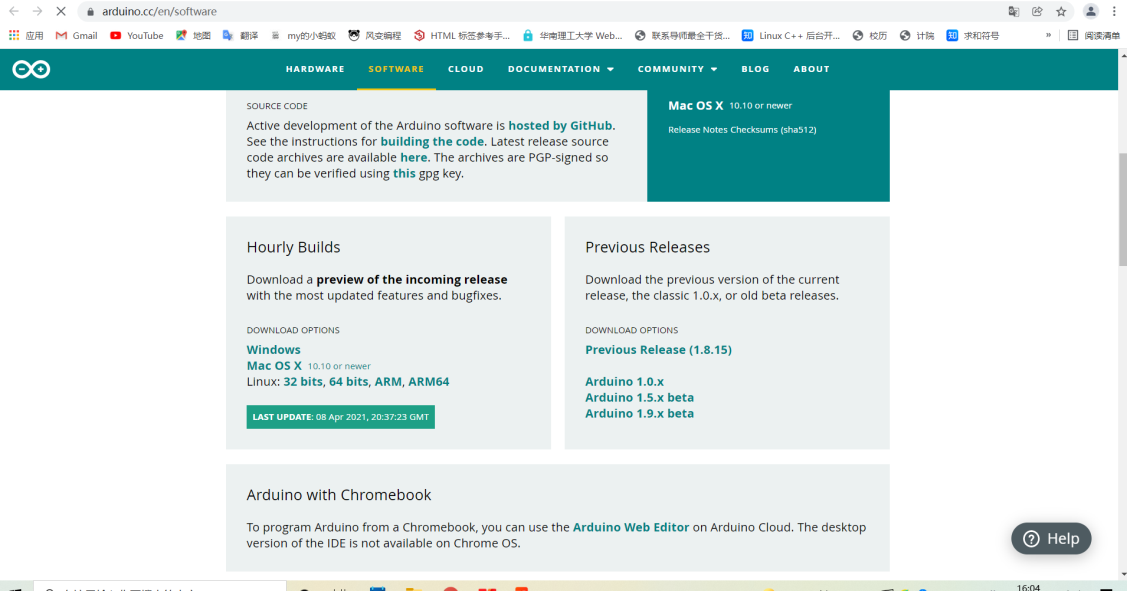Screen dimensions: 1127x591
Task: Click the LAST UPDATE timestamp badge
Action: pos(341,417)
